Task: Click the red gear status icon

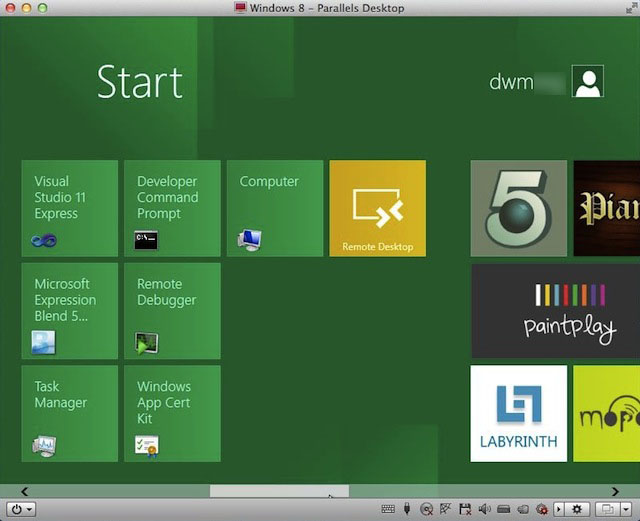Action: [x=542, y=509]
